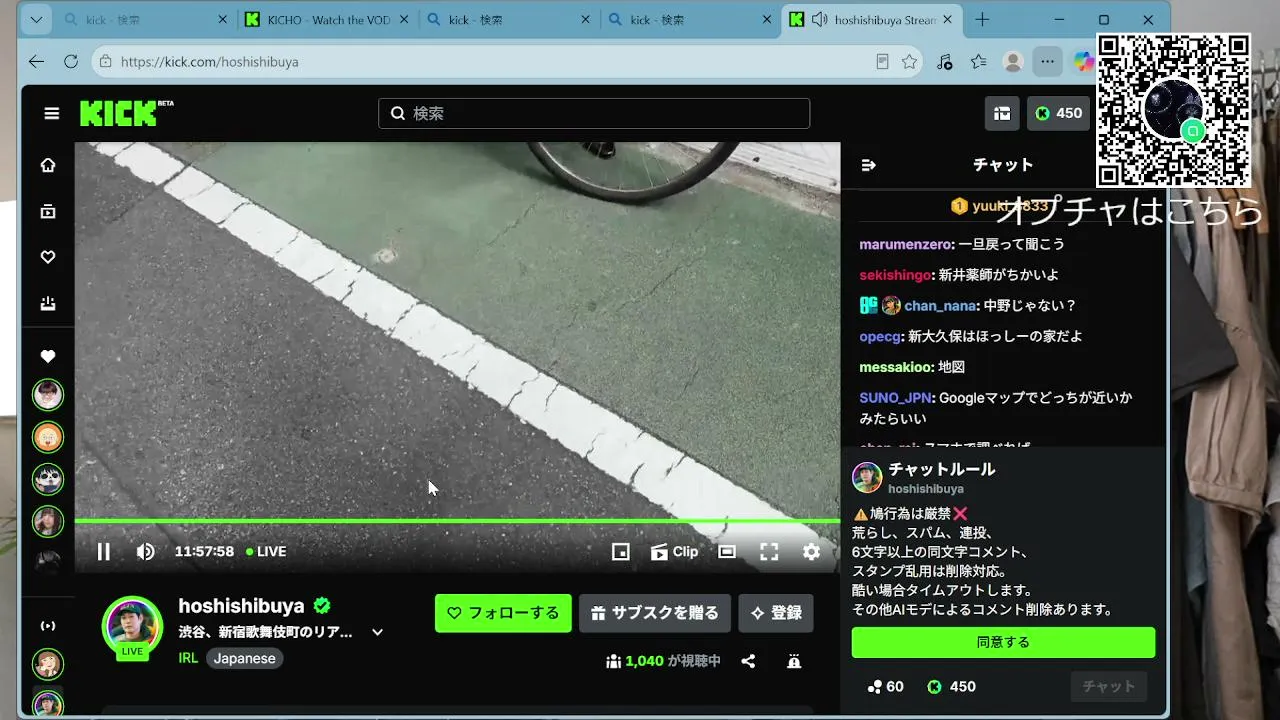Switch to theater mode in the player

click(727, 551)
